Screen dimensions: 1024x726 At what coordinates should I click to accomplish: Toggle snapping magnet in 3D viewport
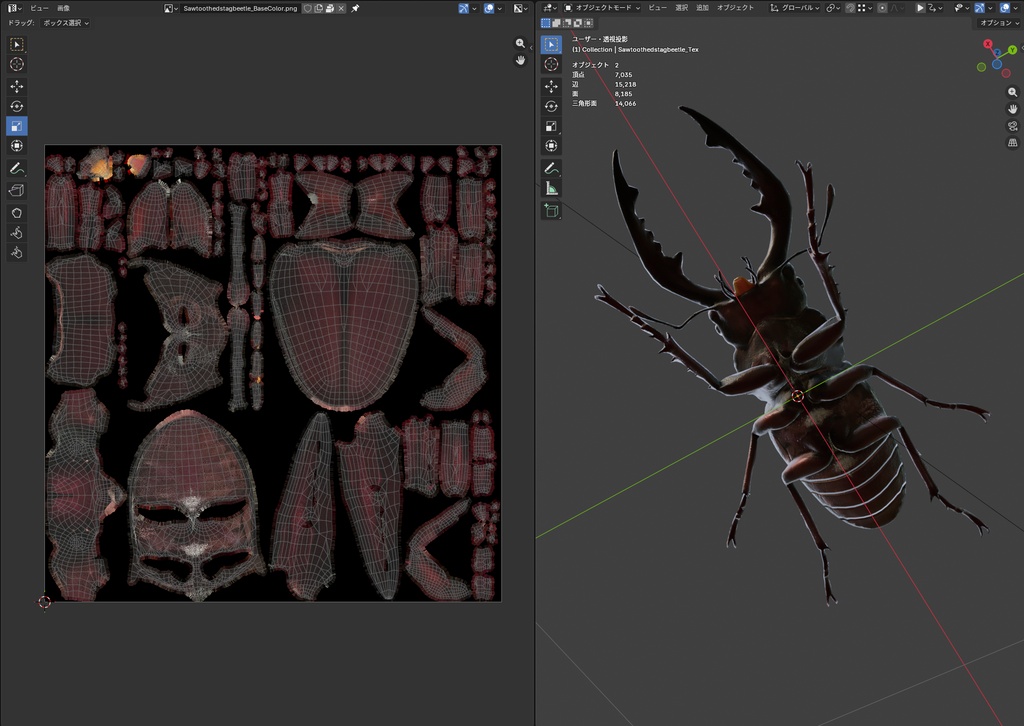coord(850,8)
